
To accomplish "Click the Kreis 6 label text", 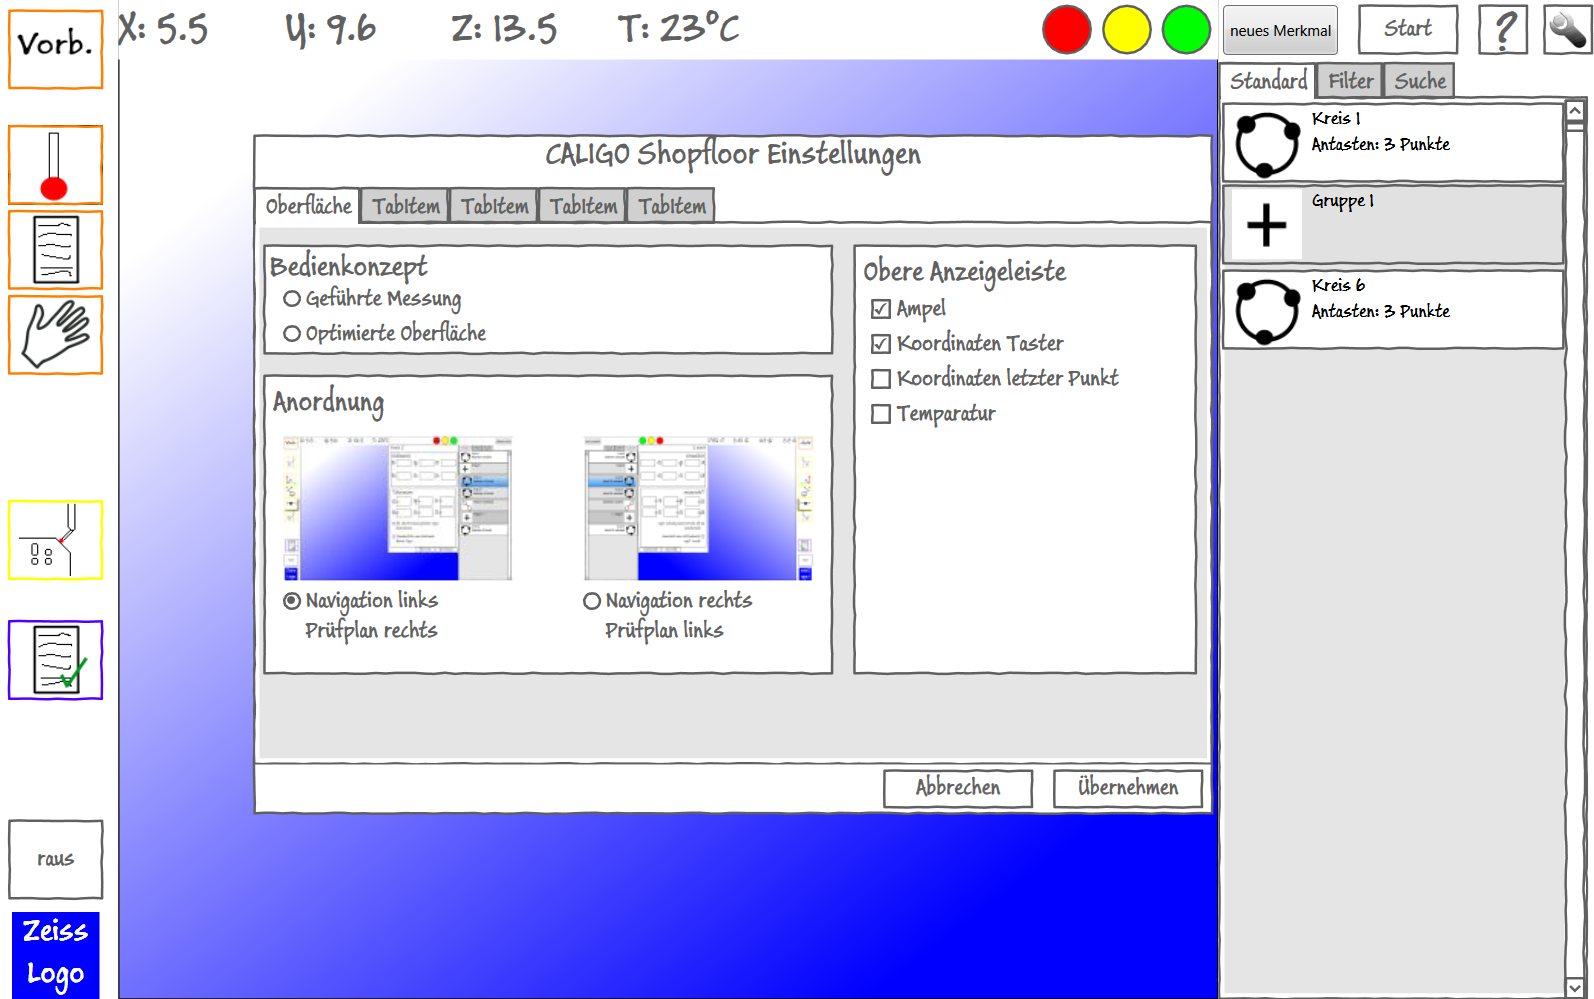I will (x=1338, y=285).
